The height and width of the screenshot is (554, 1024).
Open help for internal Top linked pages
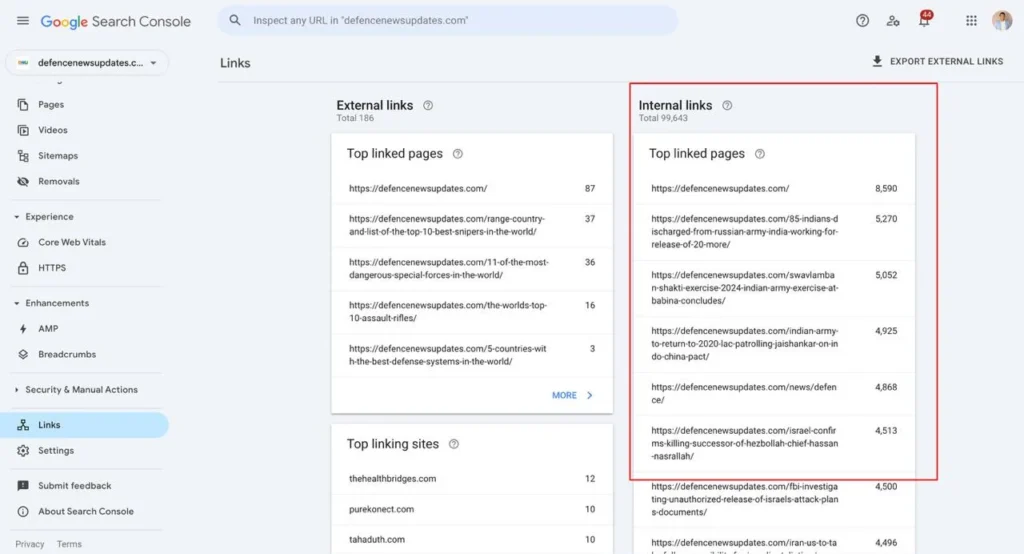760,154
